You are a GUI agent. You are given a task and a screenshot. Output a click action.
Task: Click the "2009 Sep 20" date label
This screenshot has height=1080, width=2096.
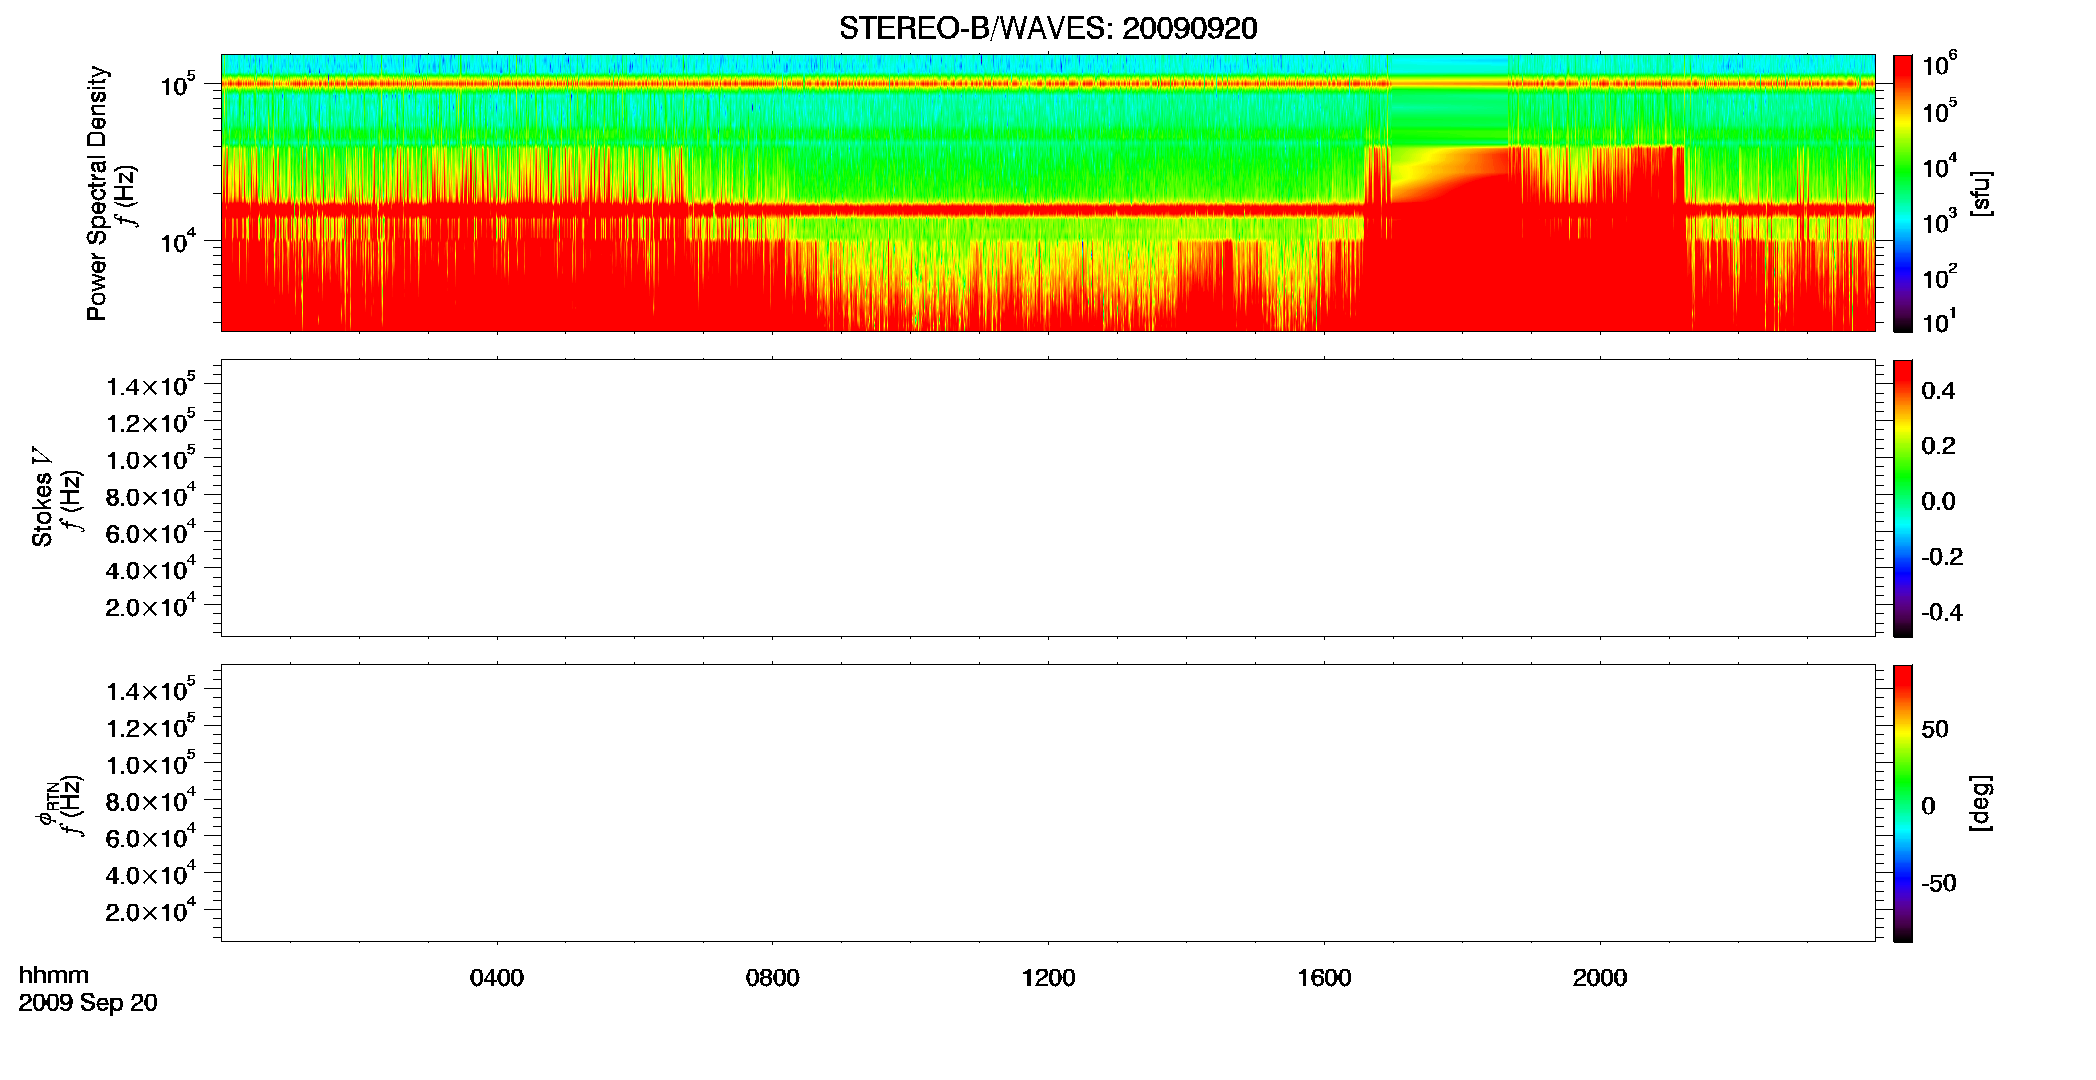coord(88,1003)
